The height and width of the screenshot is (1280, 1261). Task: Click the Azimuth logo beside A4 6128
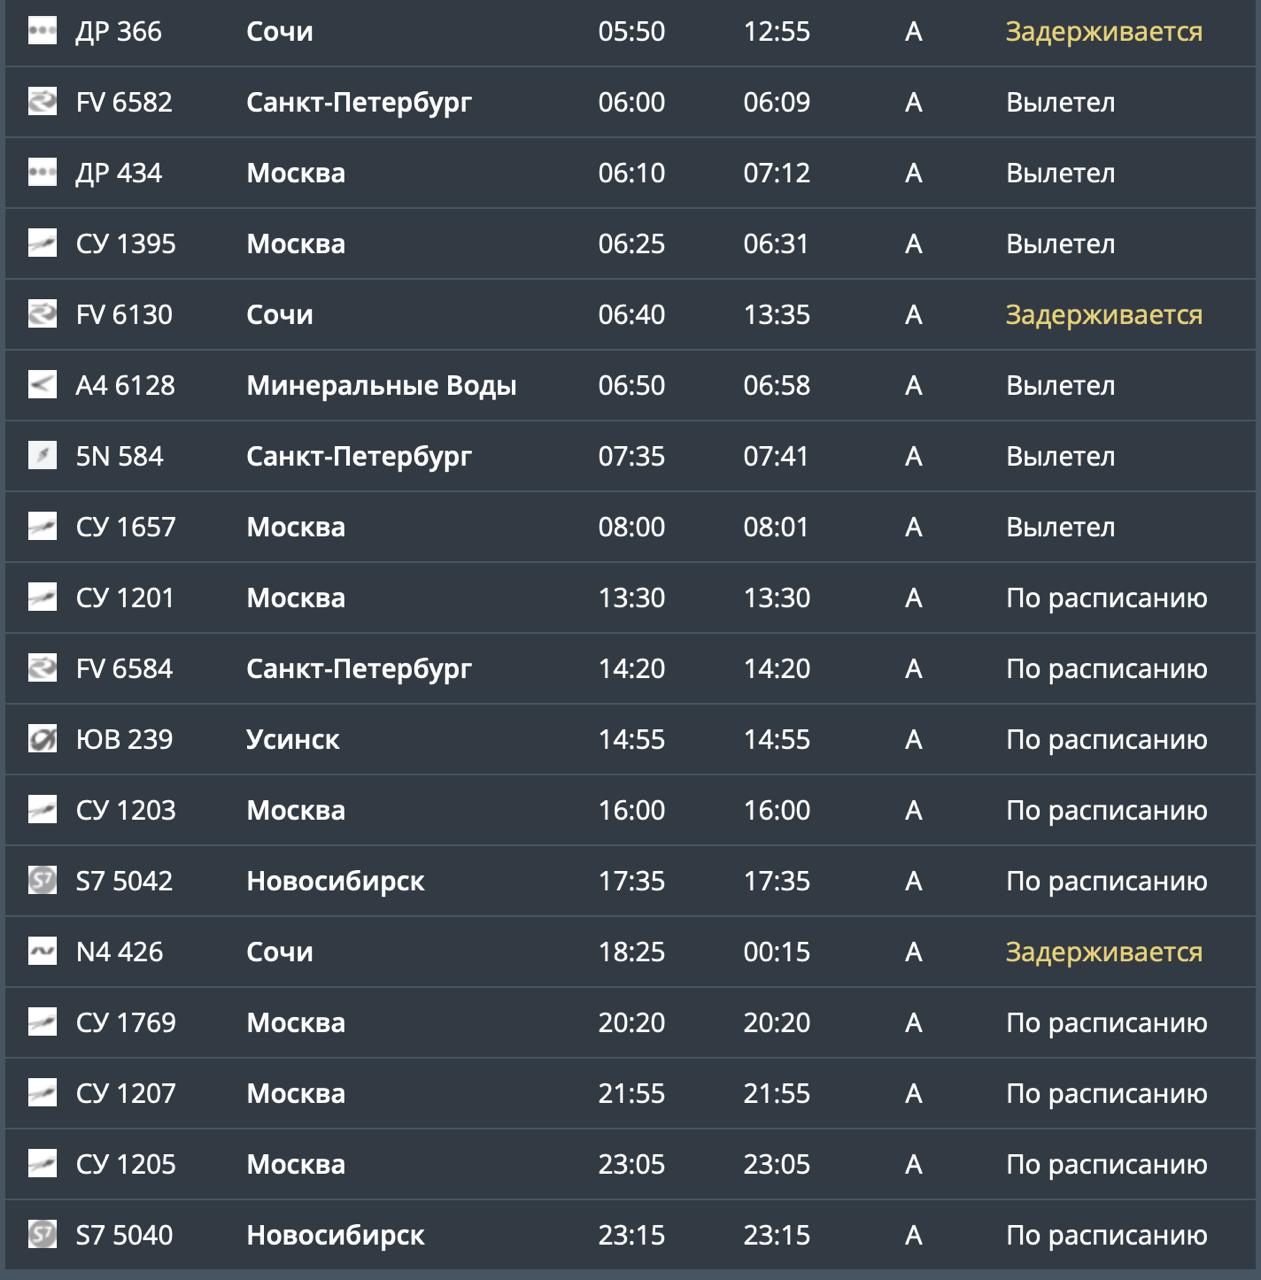(42, 385)
